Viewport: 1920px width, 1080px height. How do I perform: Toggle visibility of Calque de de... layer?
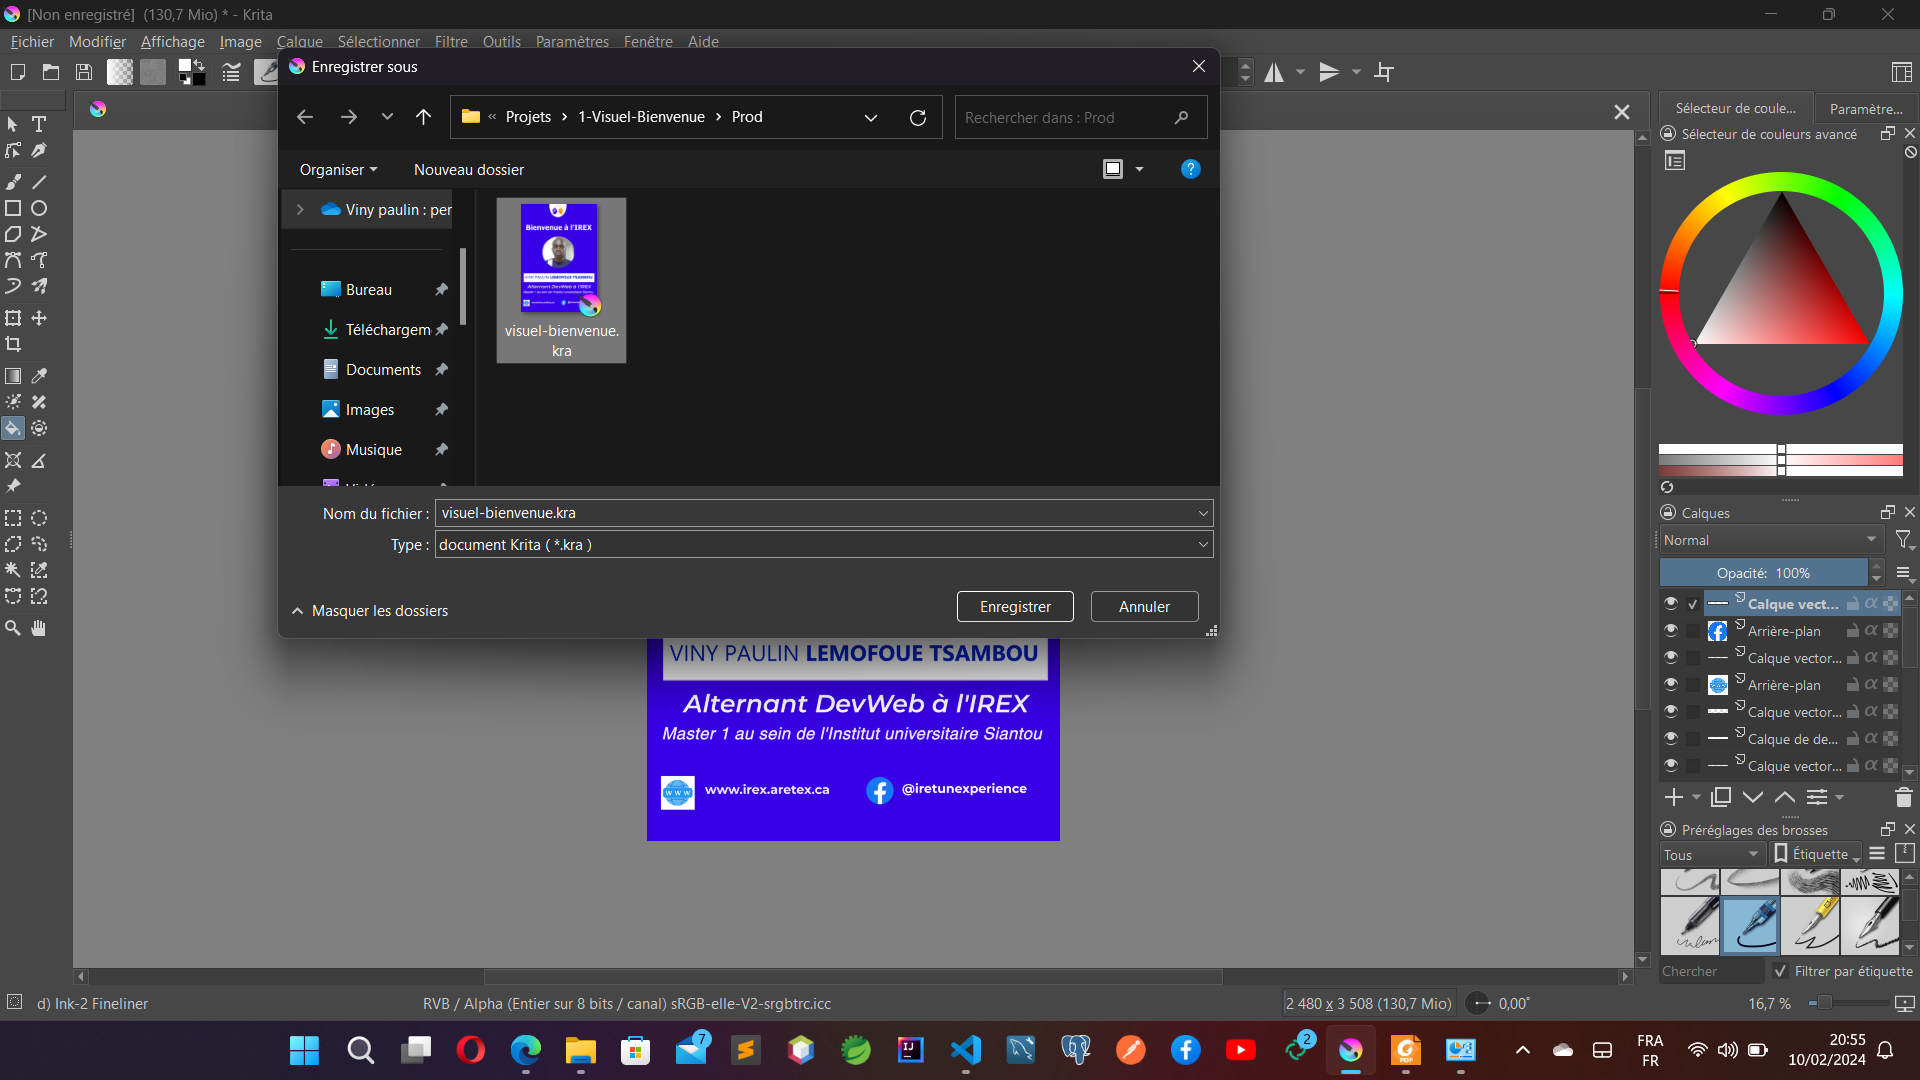coord(1671,738)
